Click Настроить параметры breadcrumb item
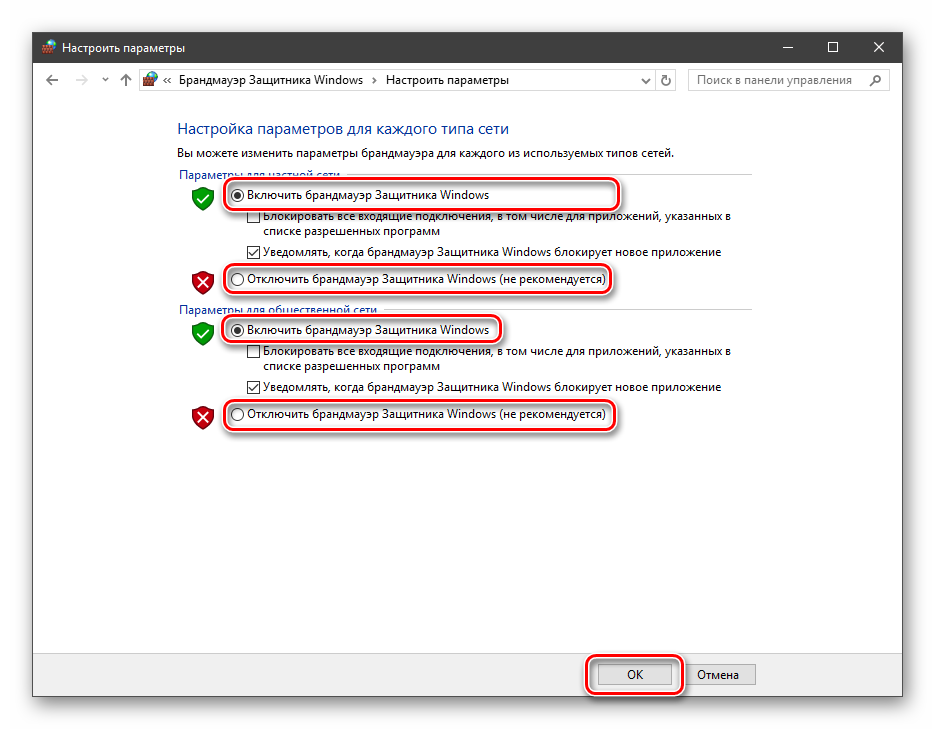Viewport: 935px width, 729px height. click(x=447, y=80)
